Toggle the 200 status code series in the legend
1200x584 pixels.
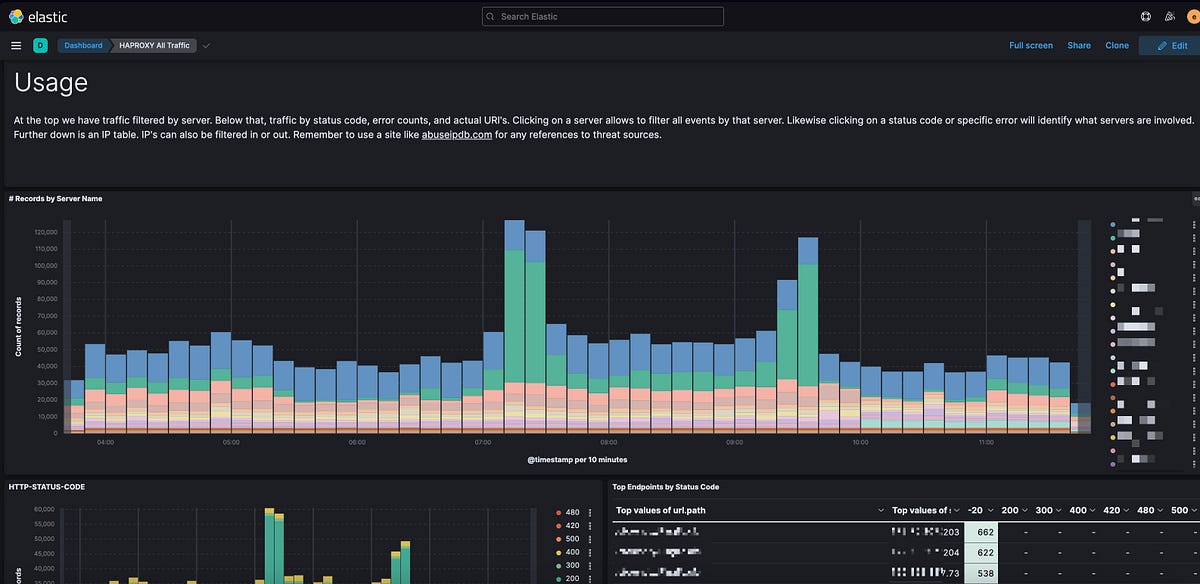[570, 577]
